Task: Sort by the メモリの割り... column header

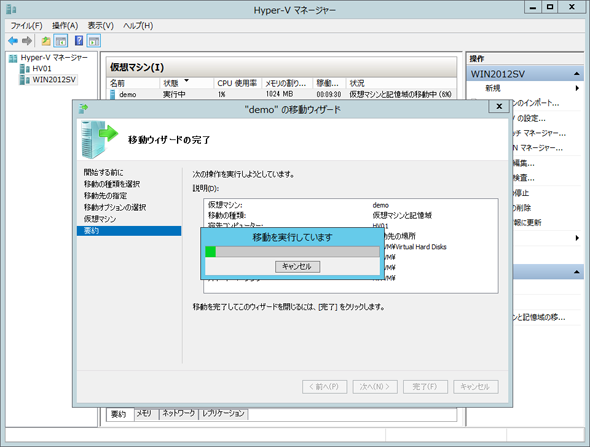Action: pyautogui.click(x=287, y=83)
